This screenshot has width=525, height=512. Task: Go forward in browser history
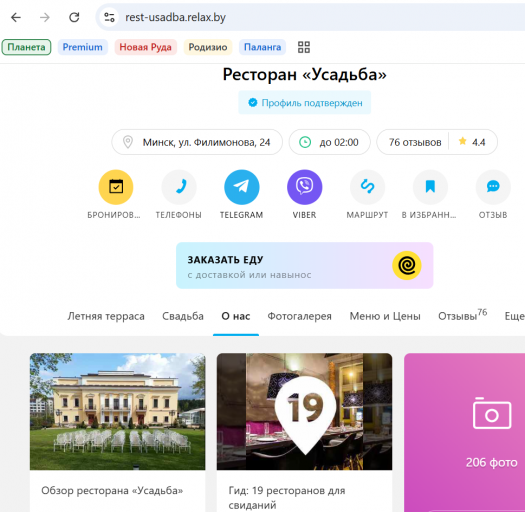pyautogui.click(x=45, y=17)
